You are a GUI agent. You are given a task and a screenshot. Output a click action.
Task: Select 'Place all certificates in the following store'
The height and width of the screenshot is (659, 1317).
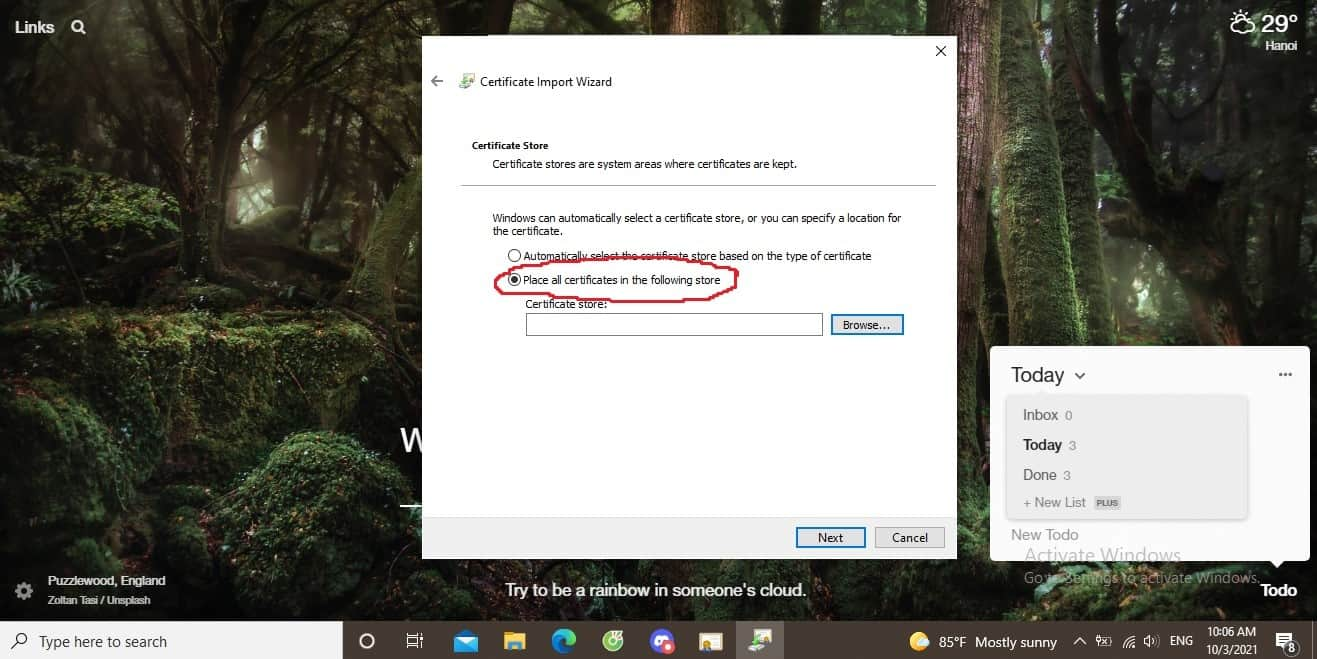click(x=515, y=280)
